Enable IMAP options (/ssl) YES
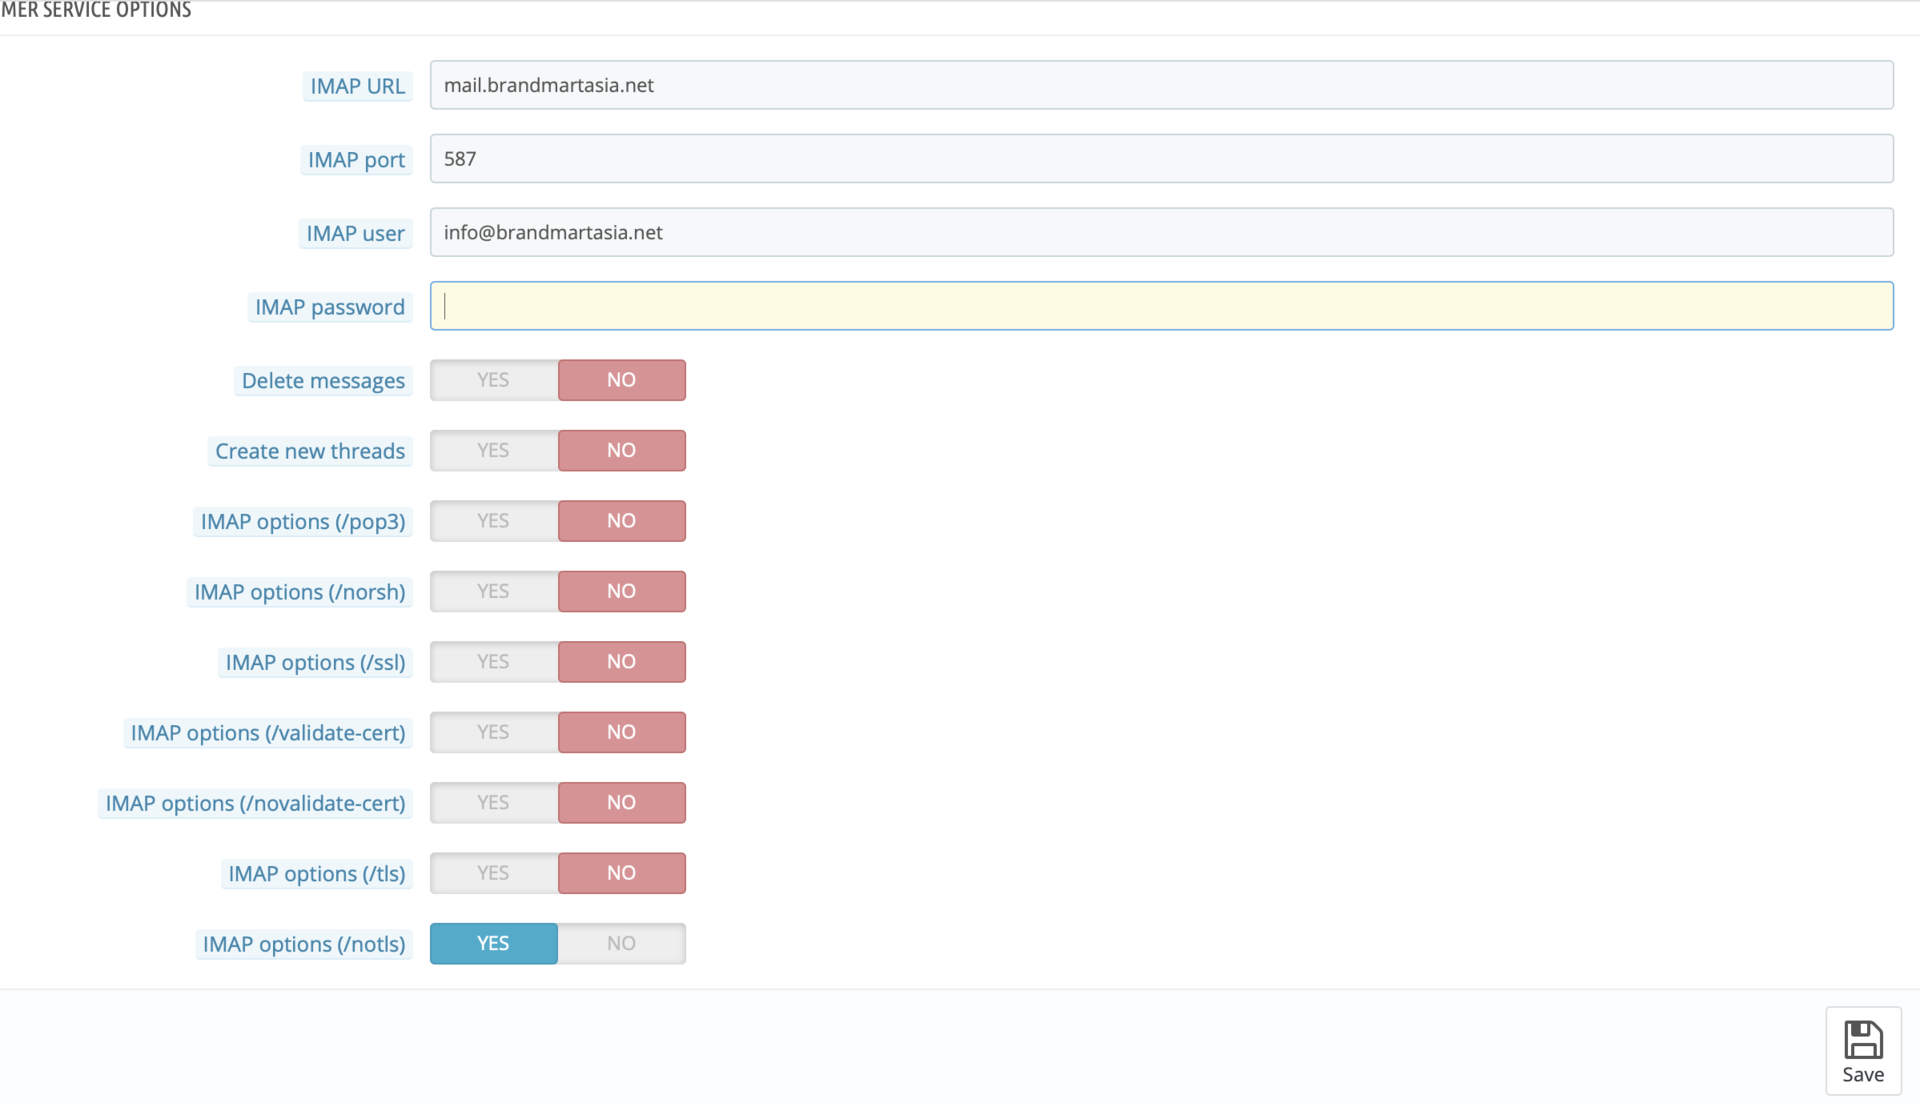The width and height of the screenshot is (1920, 1103). tap(493, 662)
